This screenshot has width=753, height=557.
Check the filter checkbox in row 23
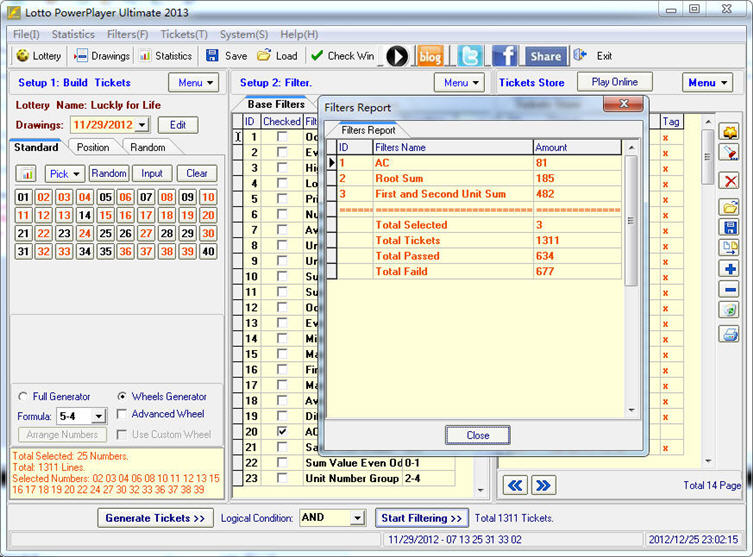tap(282, 478)
